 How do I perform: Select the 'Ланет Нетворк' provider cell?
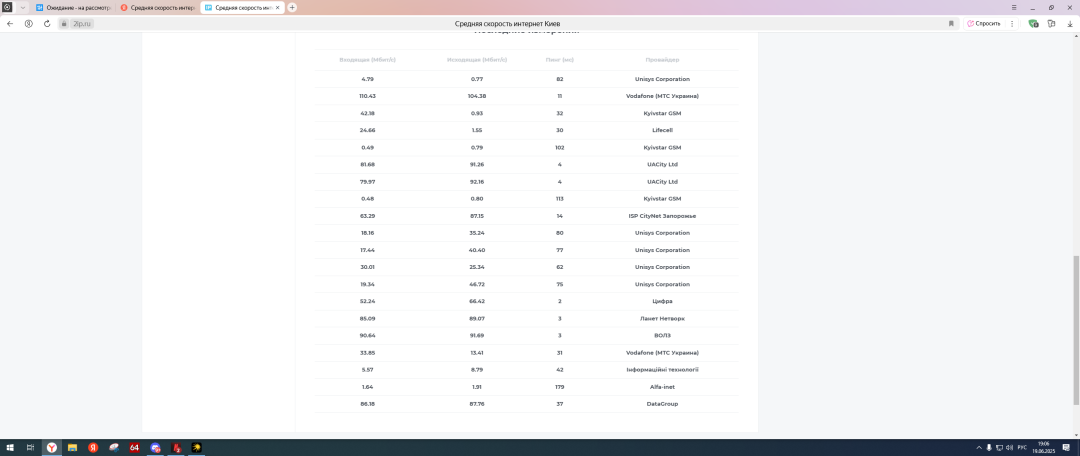point(662,318)
